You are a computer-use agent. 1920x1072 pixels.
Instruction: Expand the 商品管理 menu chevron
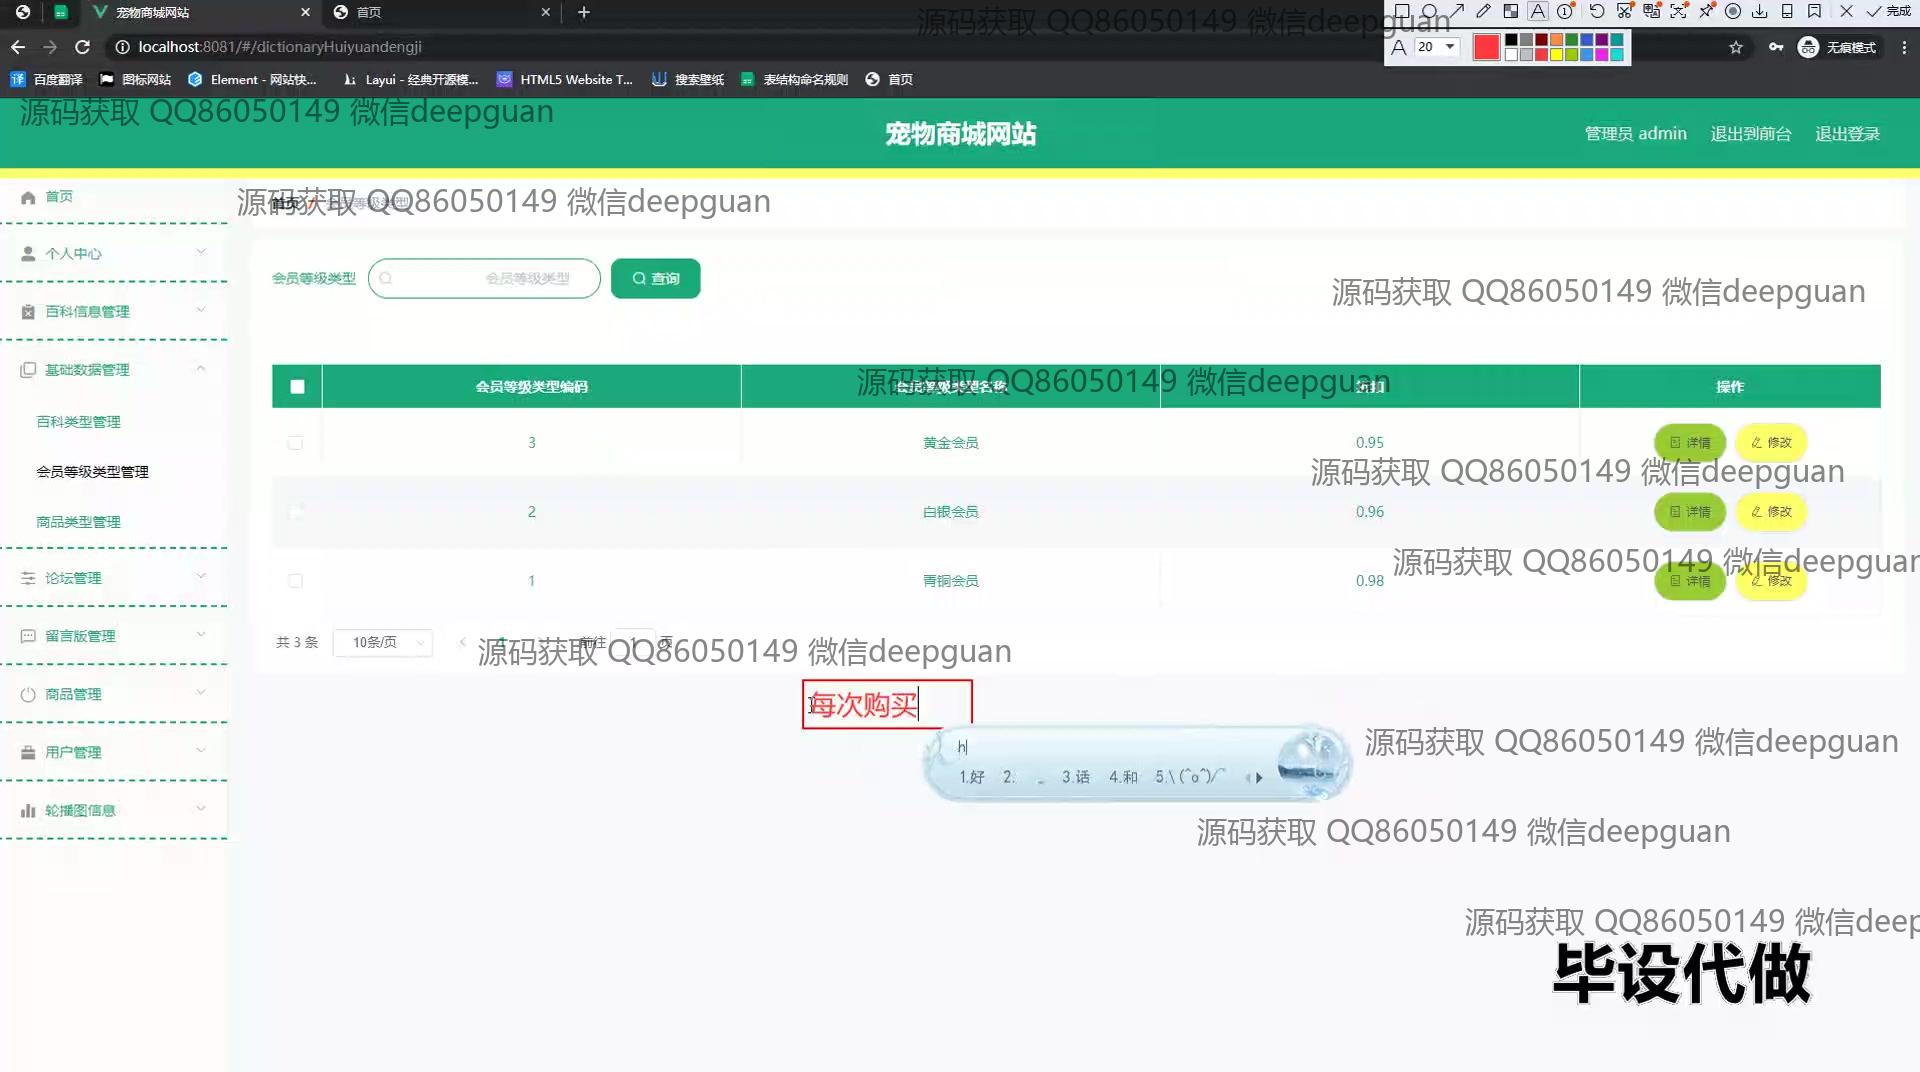tap(201, 692)
